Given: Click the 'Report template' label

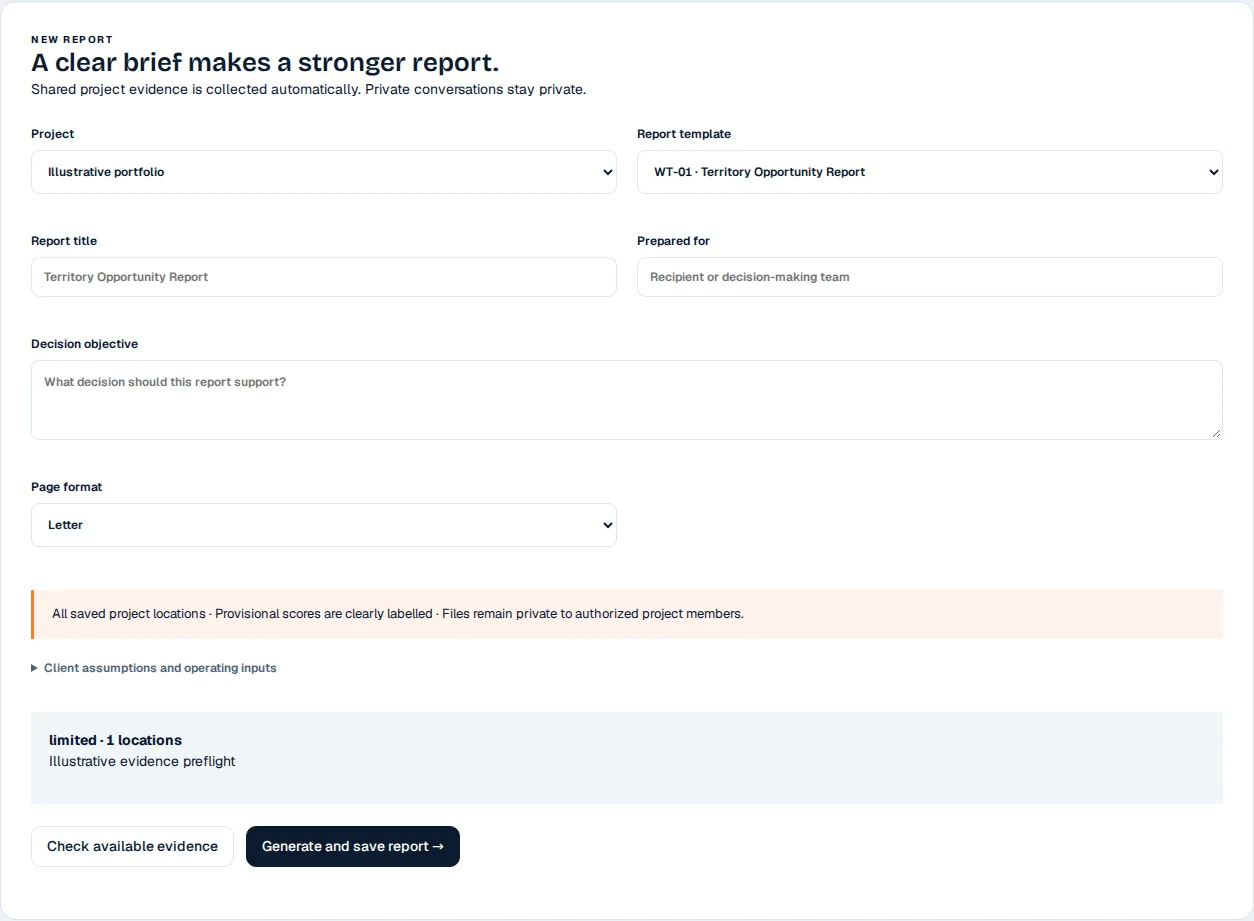Looking at the screenshot, I should (684, 134).
